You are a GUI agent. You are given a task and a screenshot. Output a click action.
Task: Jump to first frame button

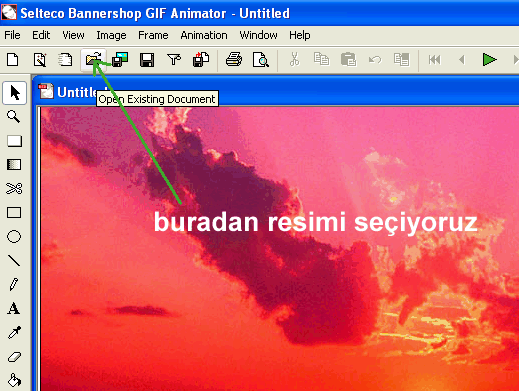pos(435,60)
